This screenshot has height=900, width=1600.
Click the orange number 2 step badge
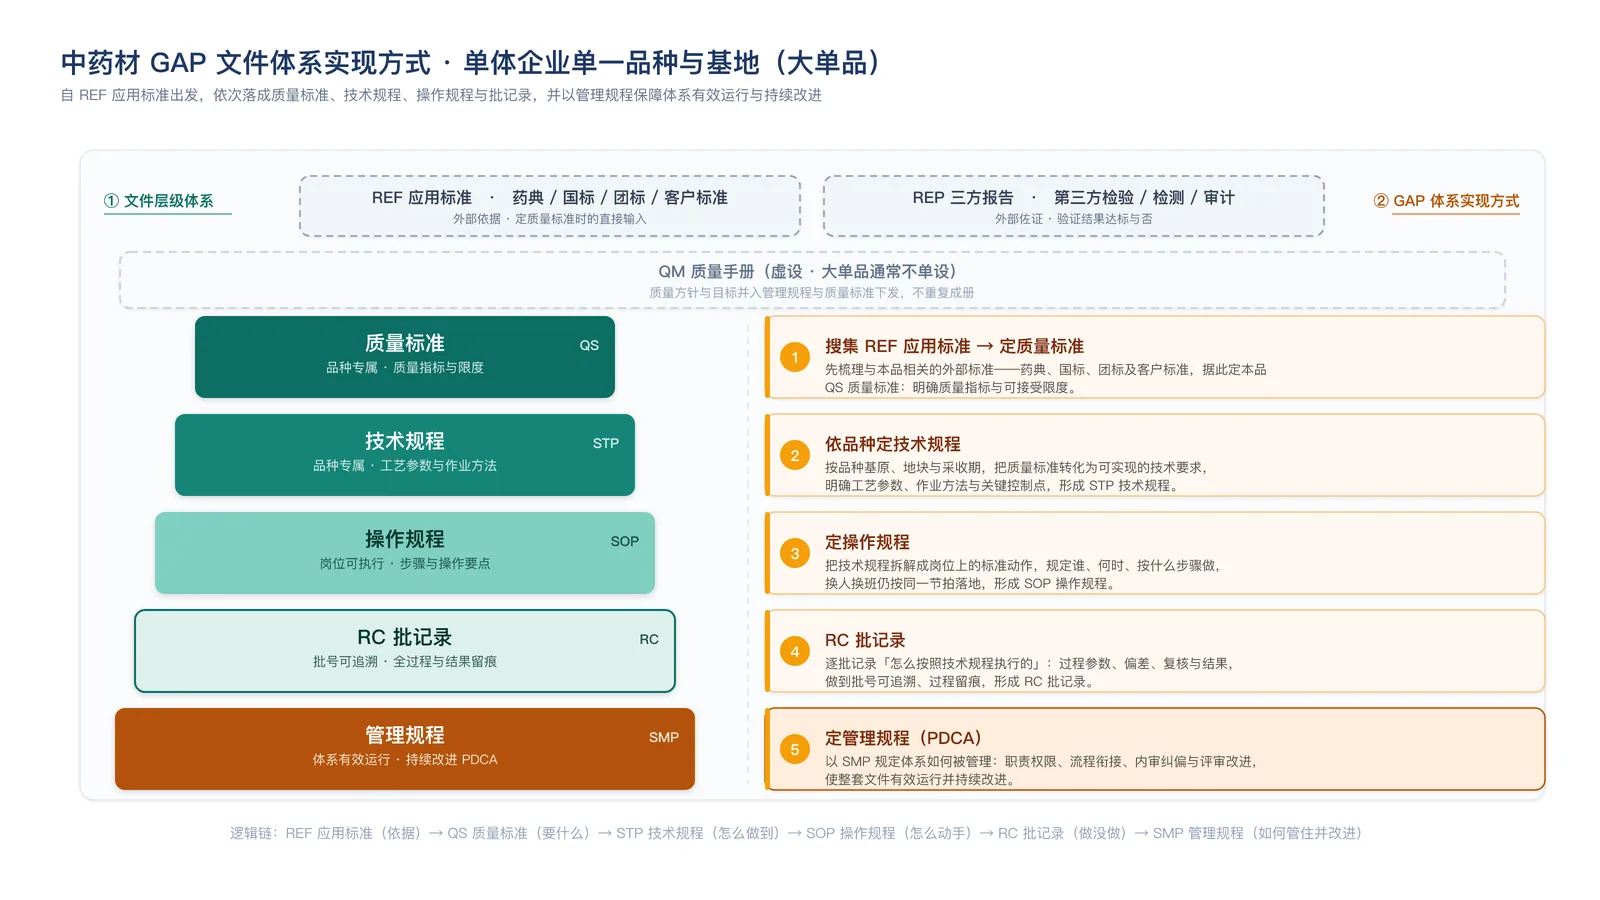[x=795, y=455]
